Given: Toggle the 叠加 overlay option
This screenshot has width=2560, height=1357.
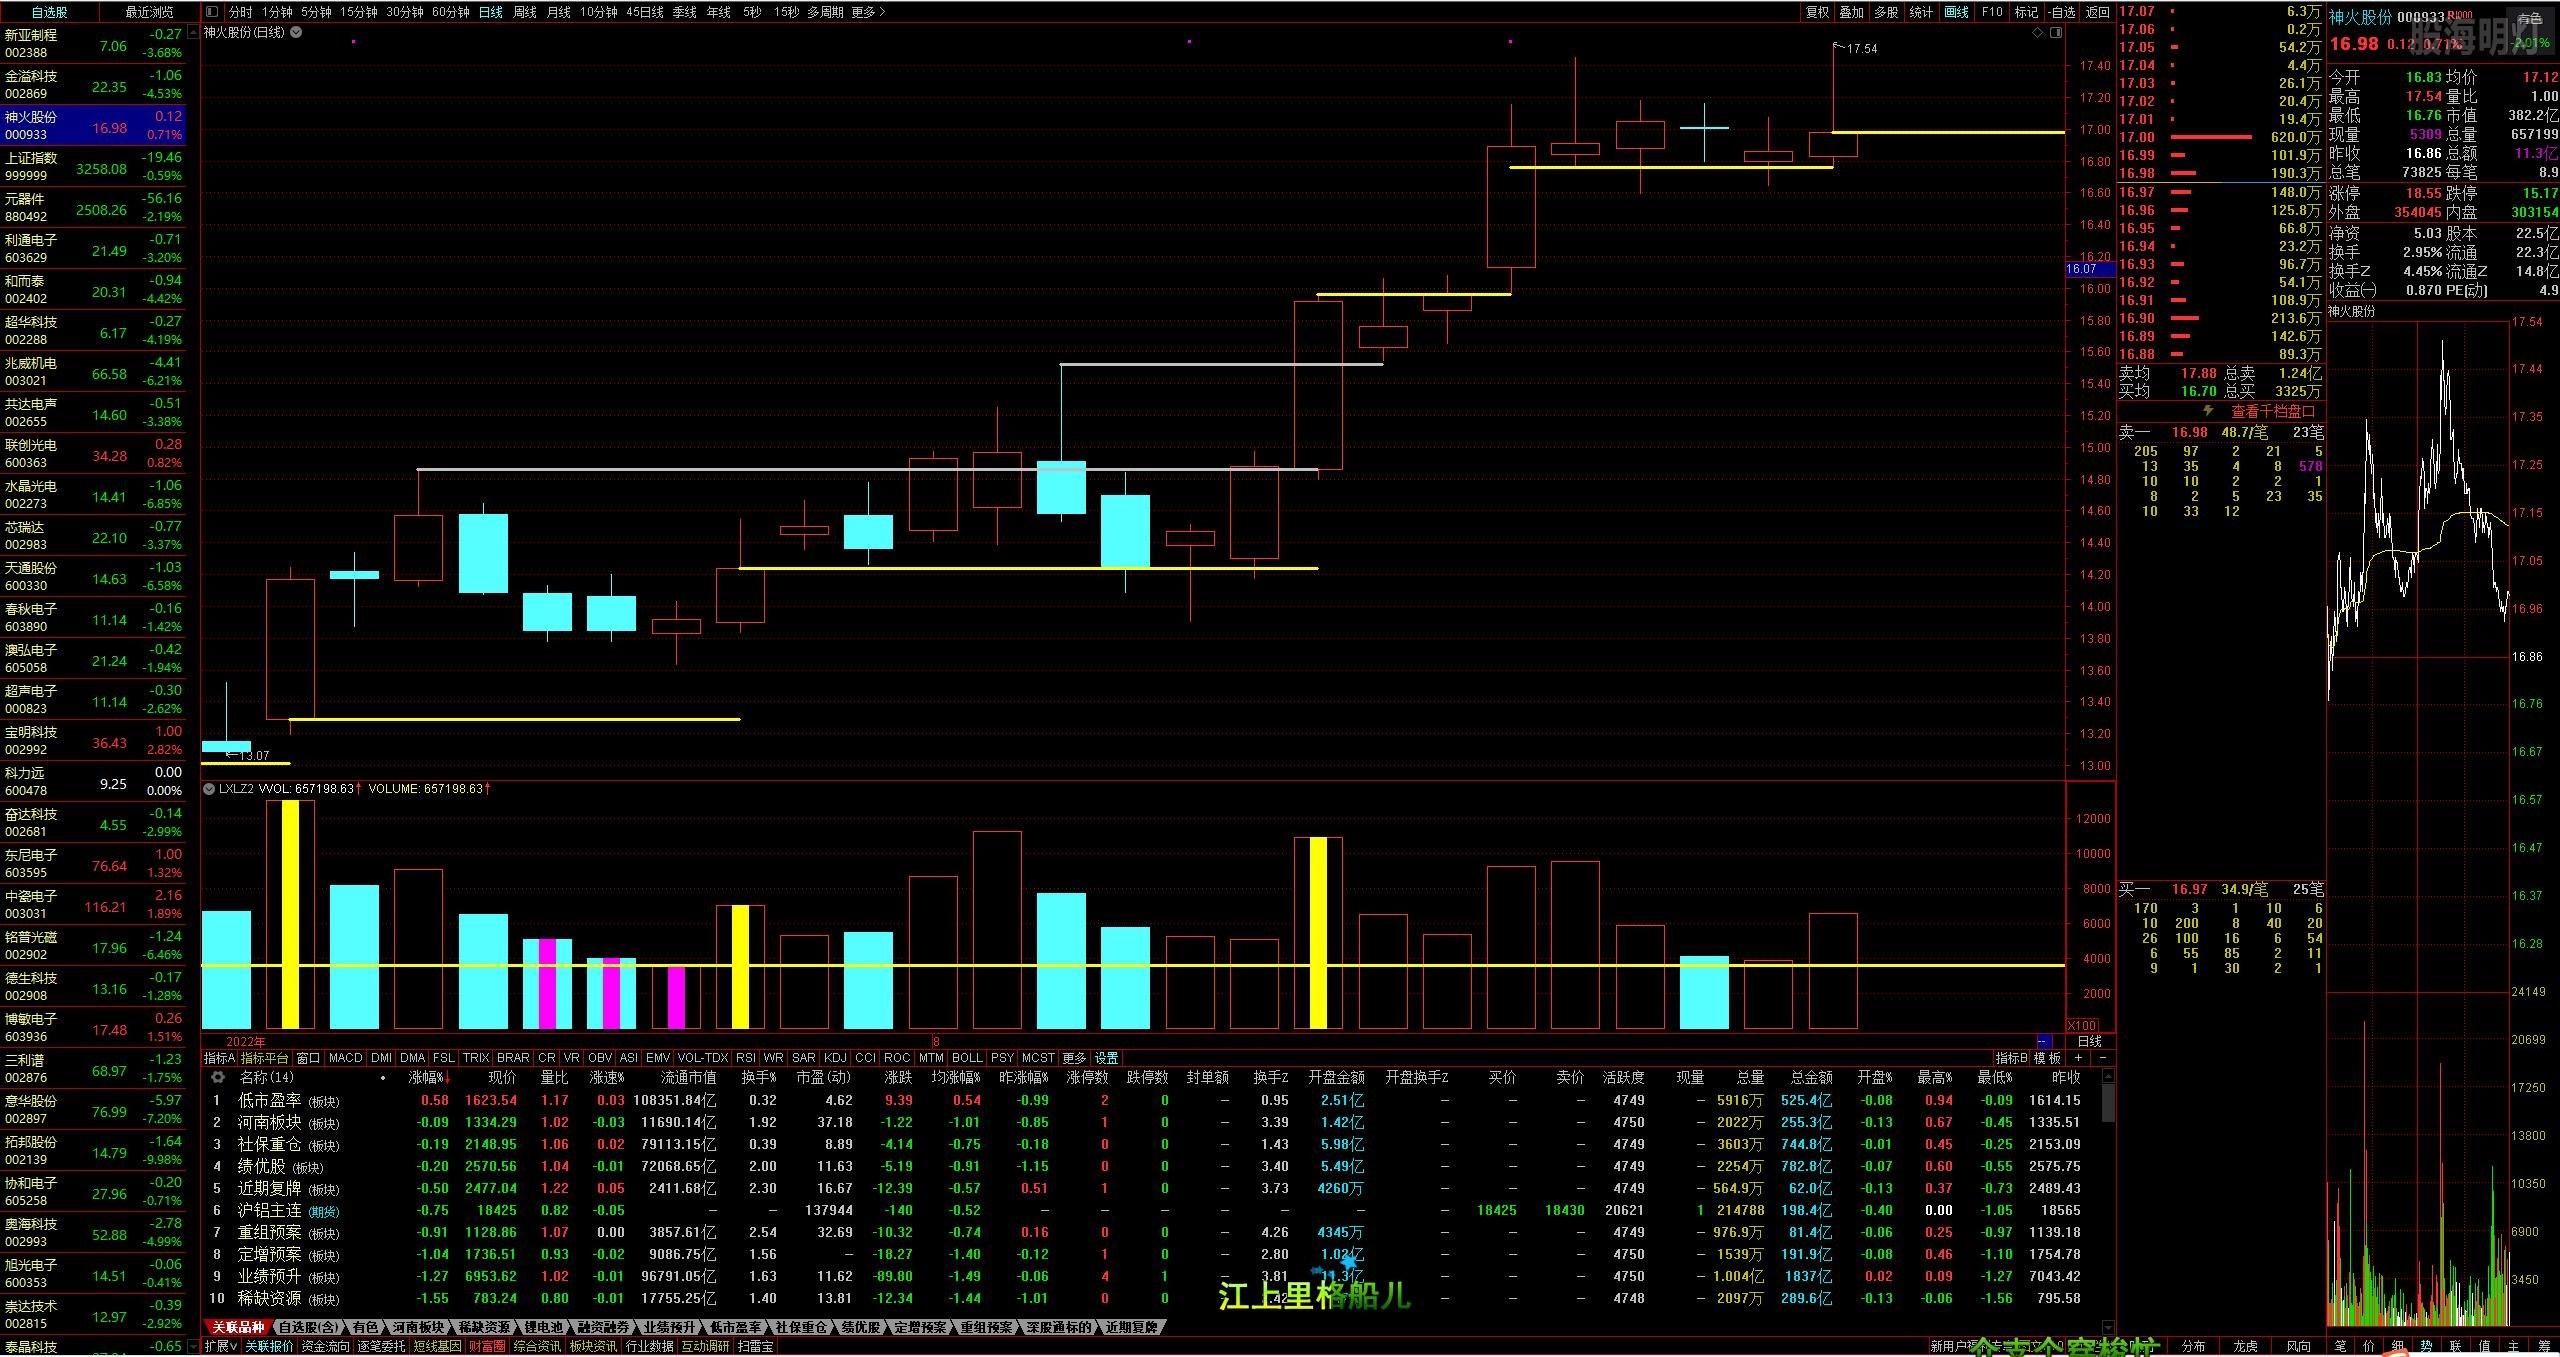Looking at the screenshot, I should (x=1852, y=12).
